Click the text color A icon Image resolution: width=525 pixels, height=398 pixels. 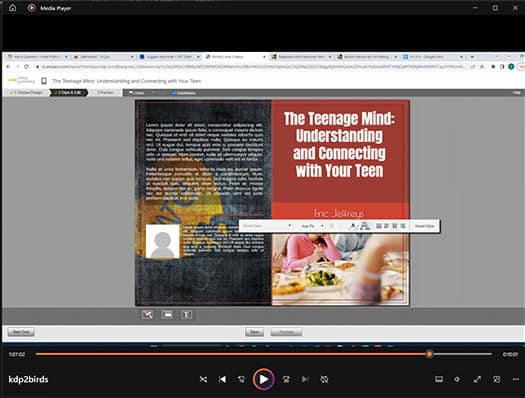[x=353, y=226]
